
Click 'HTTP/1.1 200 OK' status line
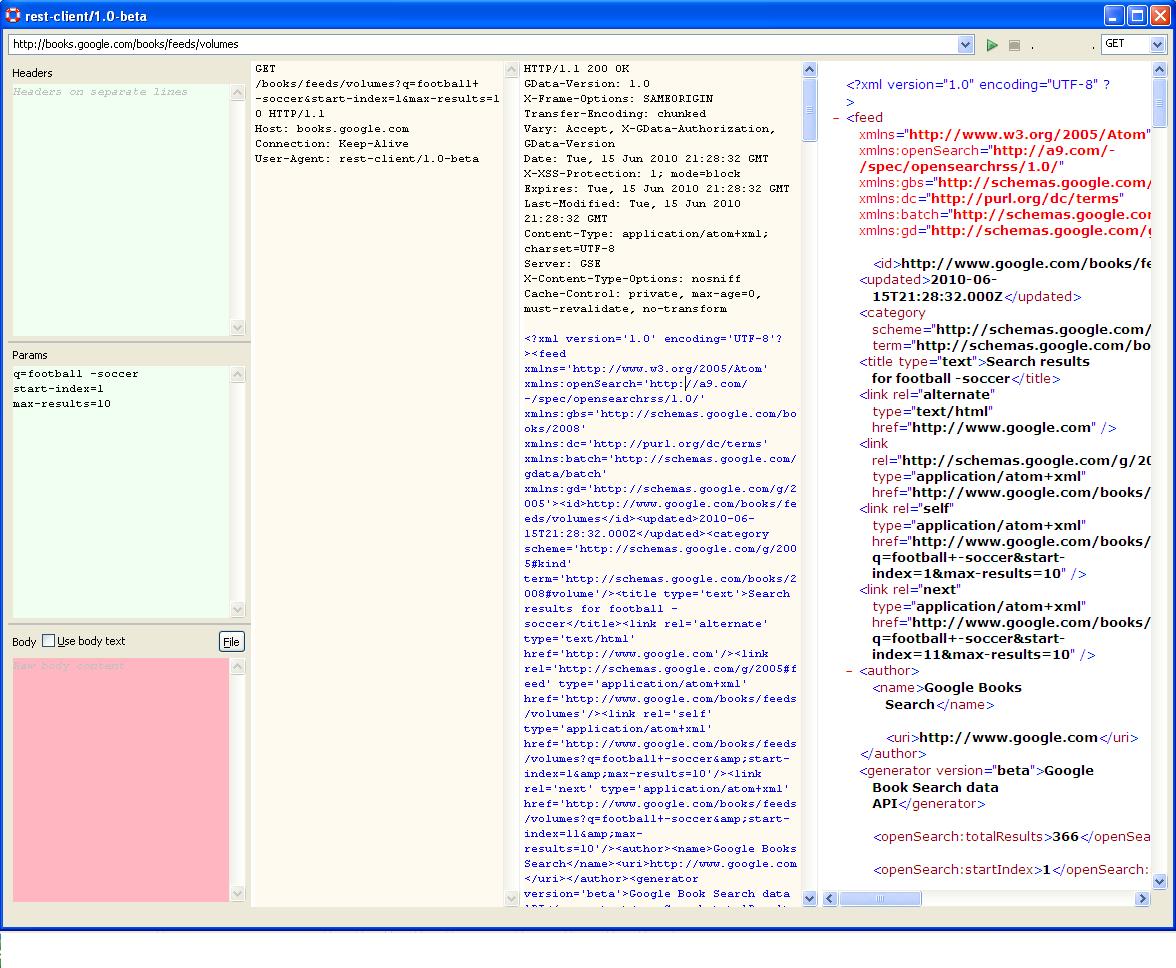(576, 68)
